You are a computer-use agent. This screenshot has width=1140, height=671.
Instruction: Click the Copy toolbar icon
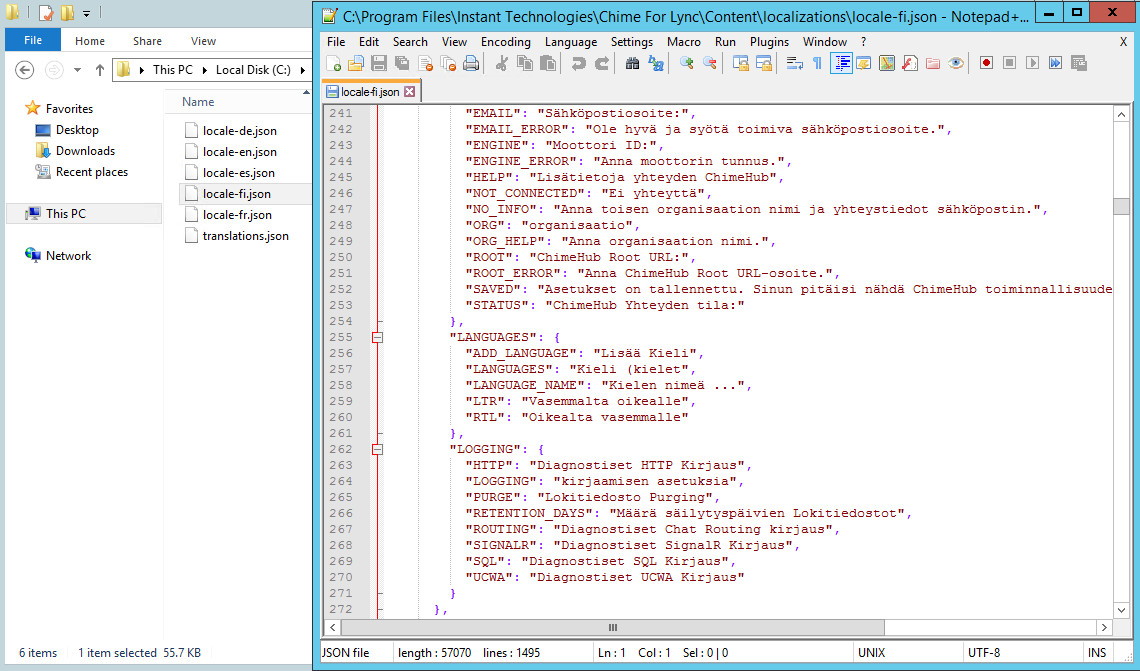[x=524, y=64]
